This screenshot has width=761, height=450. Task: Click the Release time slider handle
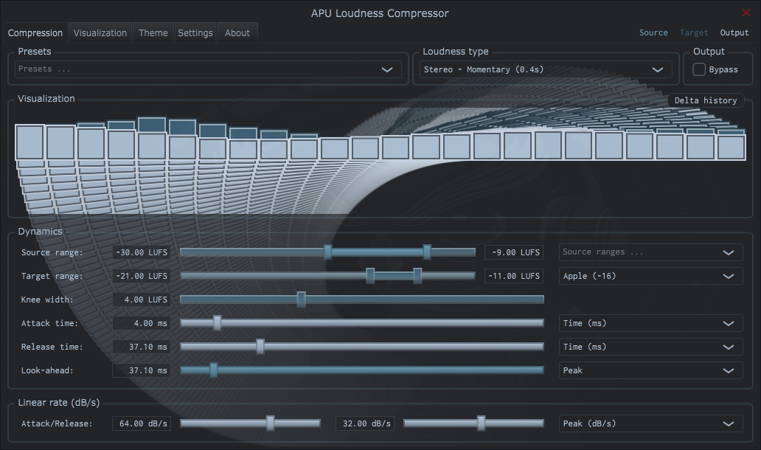coord(260,346)
